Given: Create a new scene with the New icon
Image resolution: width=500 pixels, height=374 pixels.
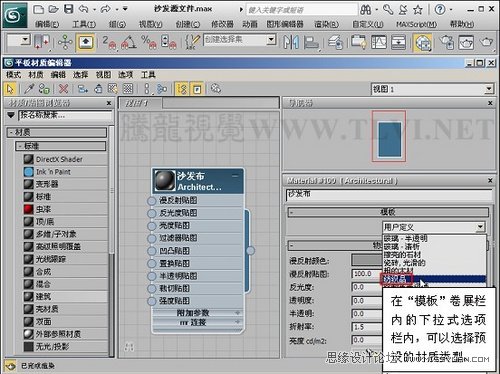Looking at the screenshot, I should coord(39,9).
